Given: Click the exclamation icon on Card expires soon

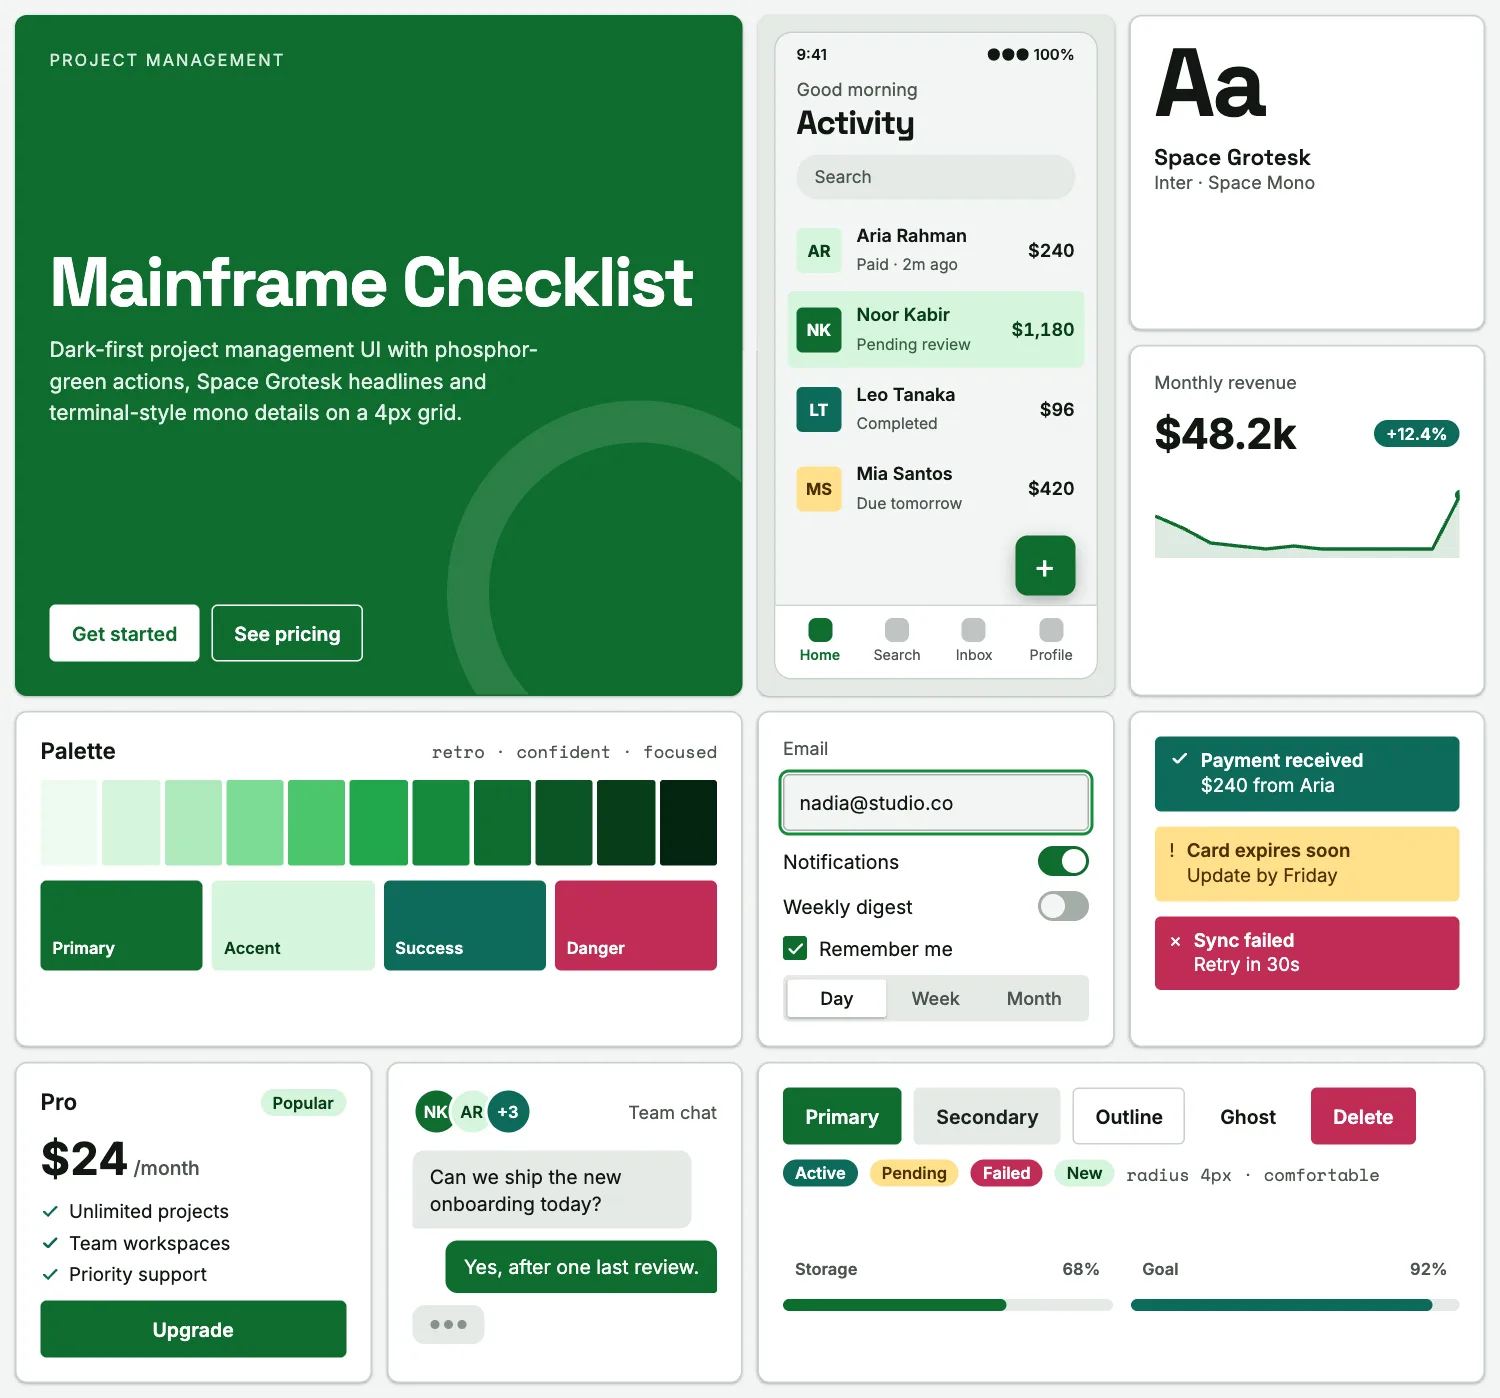Looking at the screenshot, I should tap(1172, 850).
